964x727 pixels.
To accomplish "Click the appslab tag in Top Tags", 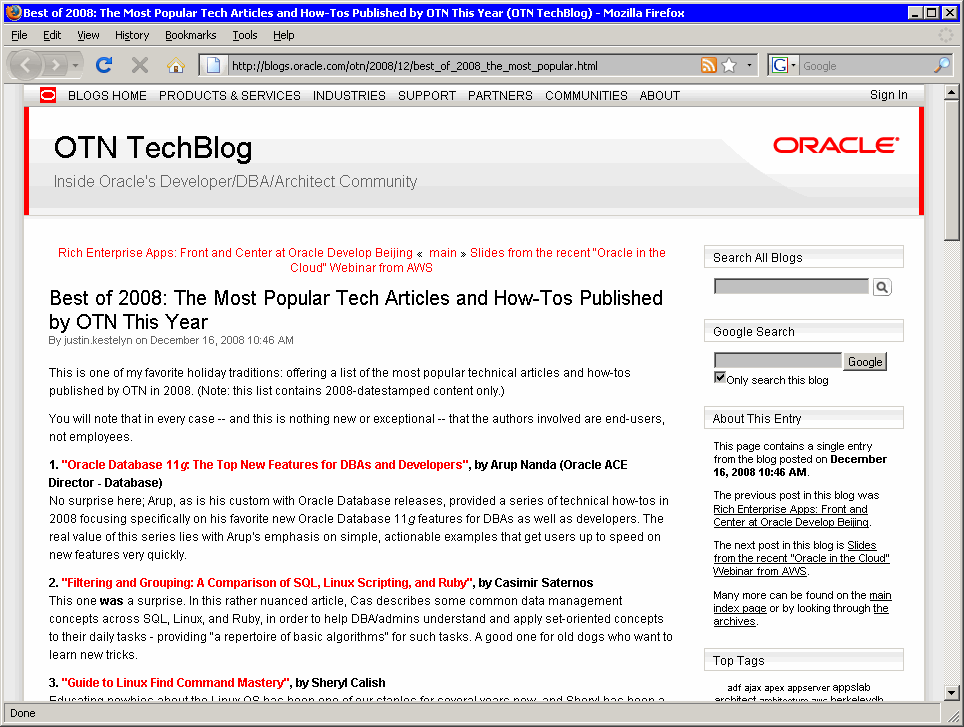I will [x=851, y=688].
